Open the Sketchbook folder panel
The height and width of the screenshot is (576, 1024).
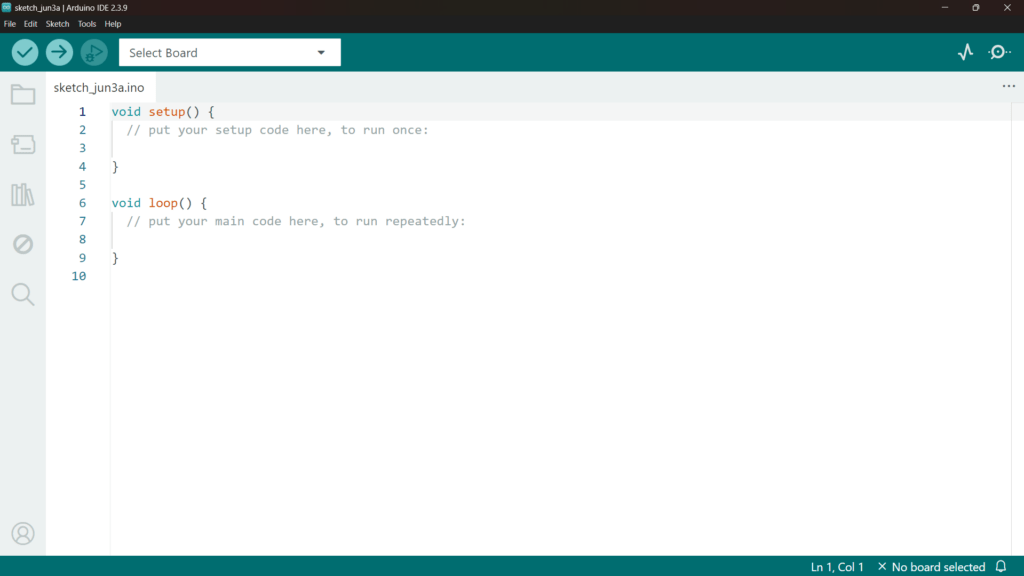(23, 95)
